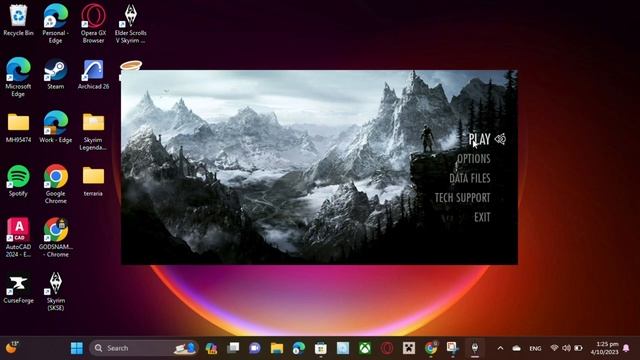Open the Xbox app from taskbar
The image size is (640, 360).
365,348
